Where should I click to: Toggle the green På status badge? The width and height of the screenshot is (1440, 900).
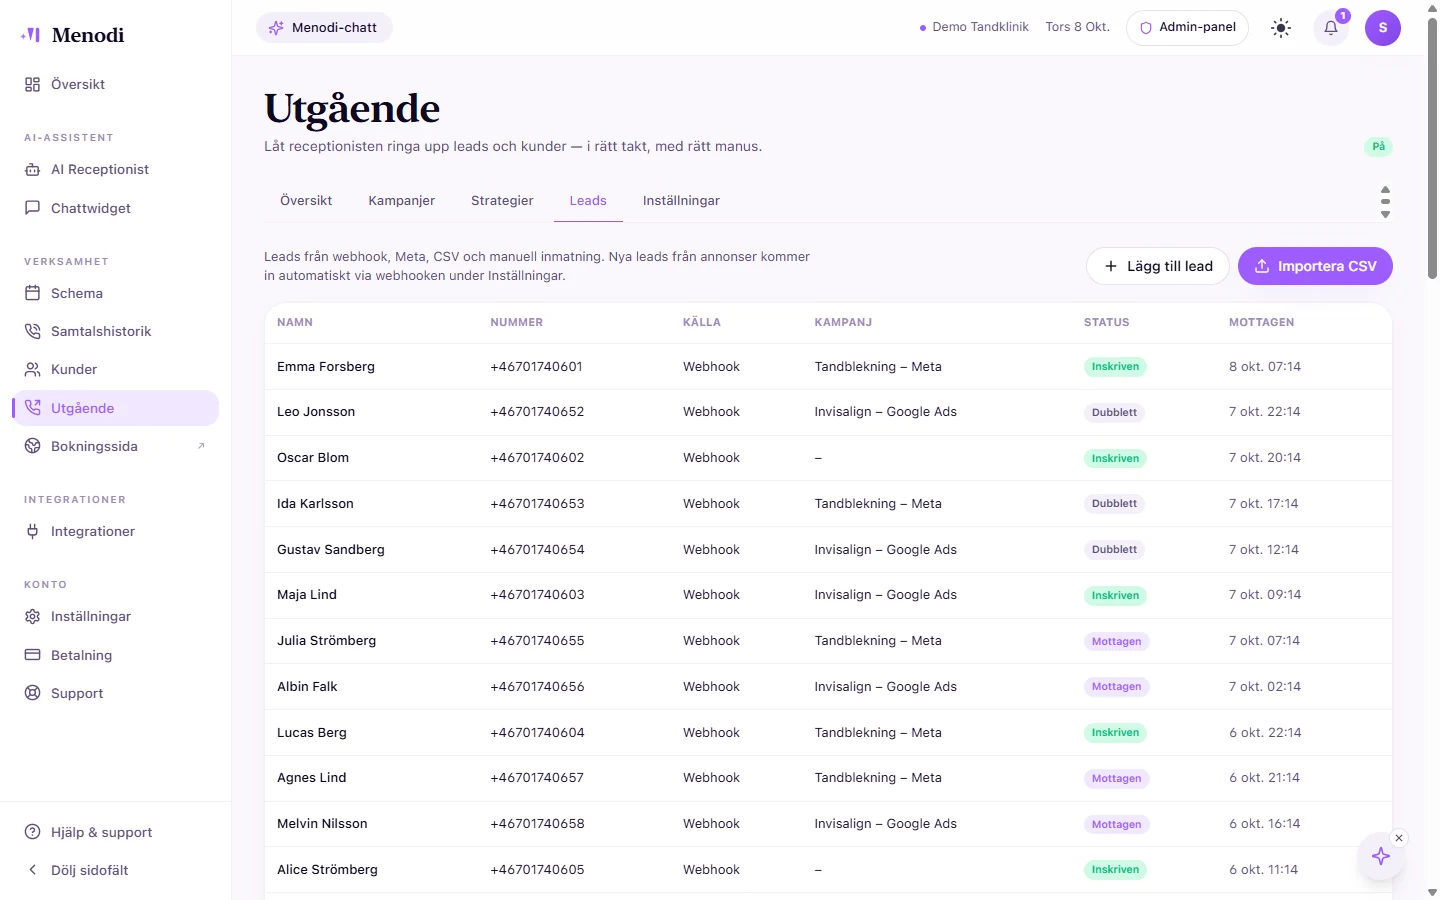point(1378,147)
